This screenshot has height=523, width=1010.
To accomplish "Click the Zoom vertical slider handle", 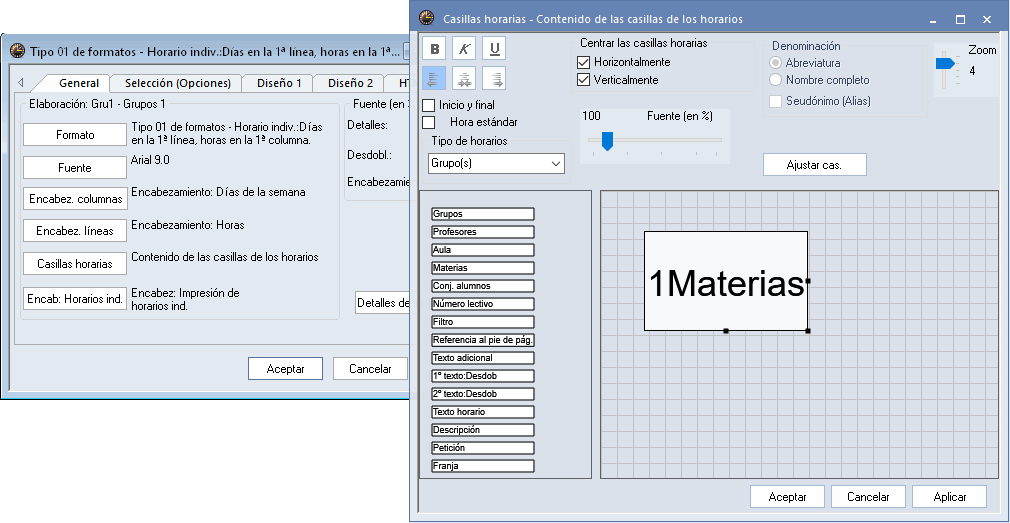I will (x=944, y=63).
